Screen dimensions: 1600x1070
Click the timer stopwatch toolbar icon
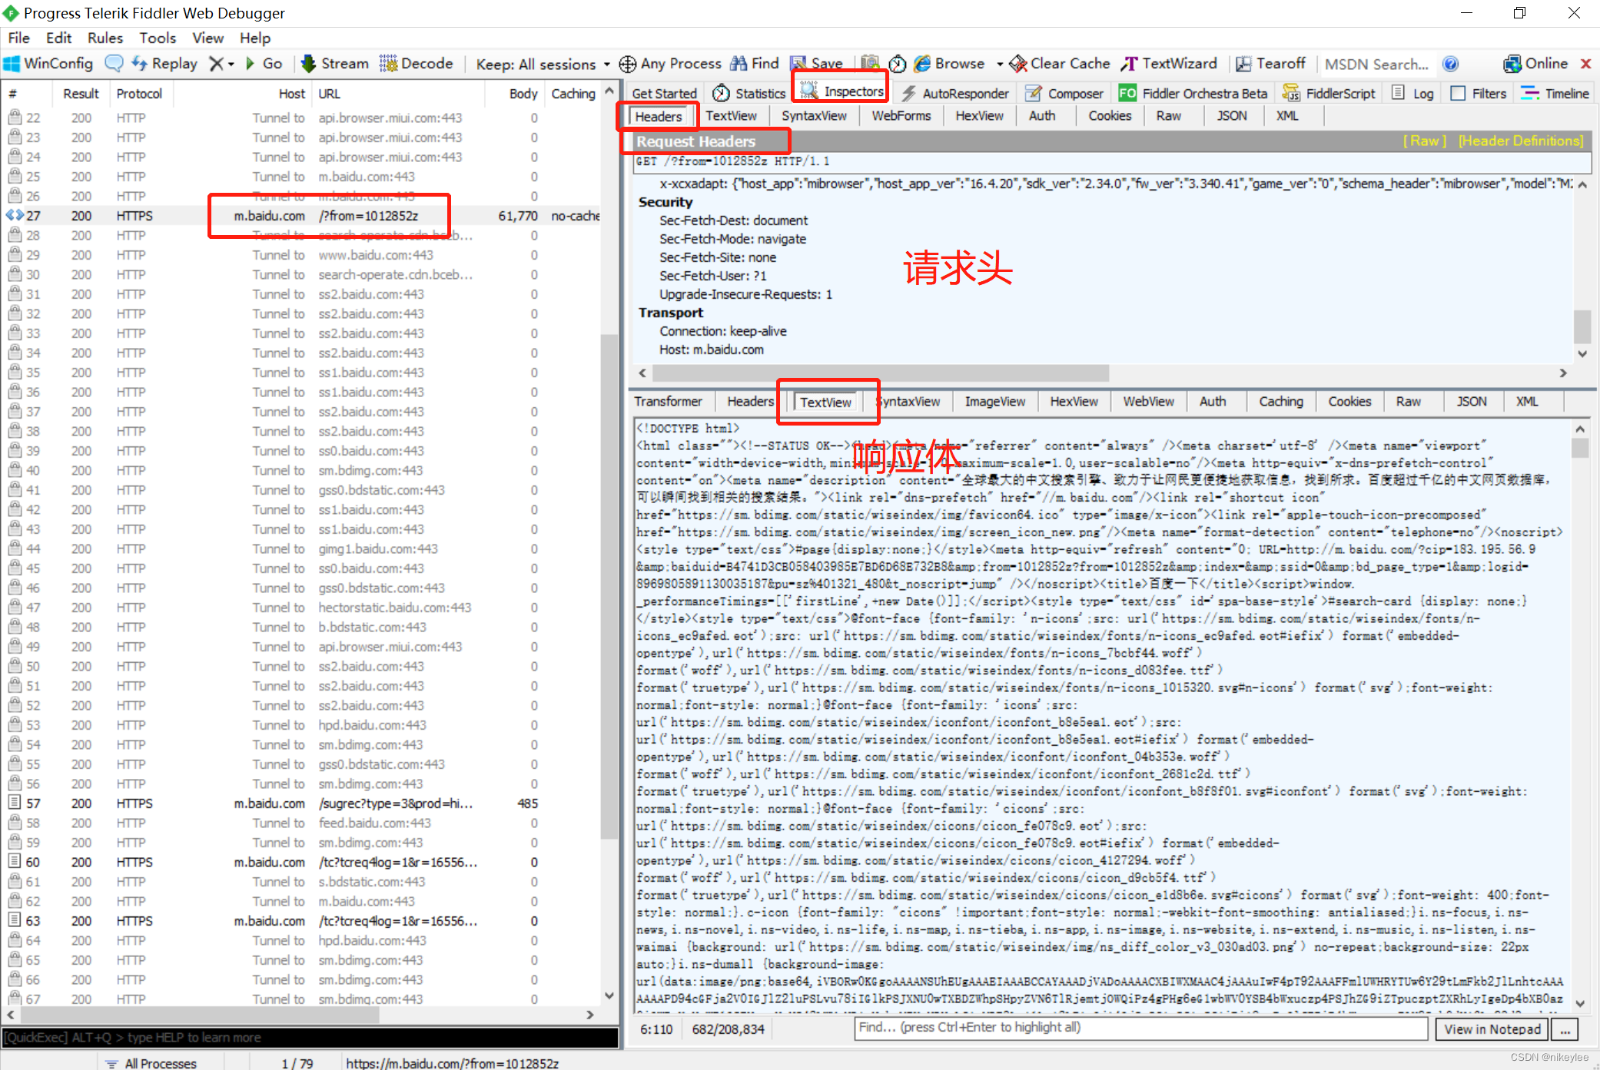(x=897, y=63)
